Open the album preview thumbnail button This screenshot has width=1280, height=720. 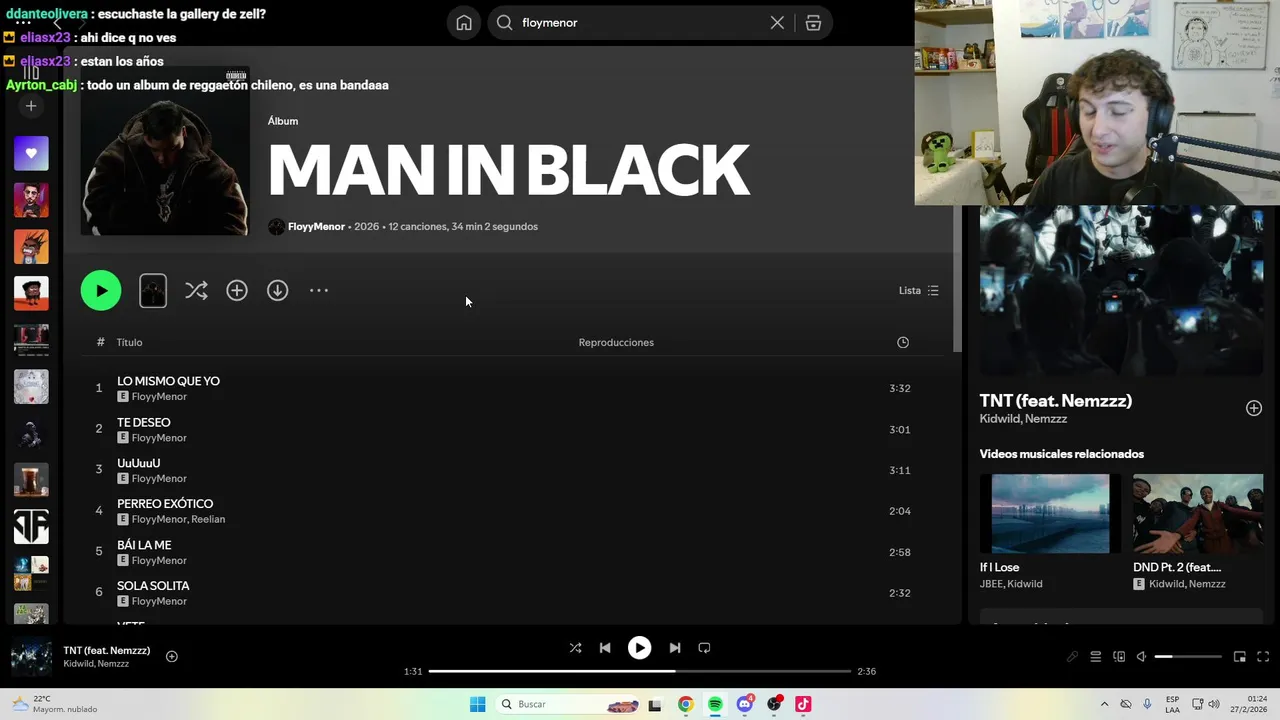pos(153,290)
